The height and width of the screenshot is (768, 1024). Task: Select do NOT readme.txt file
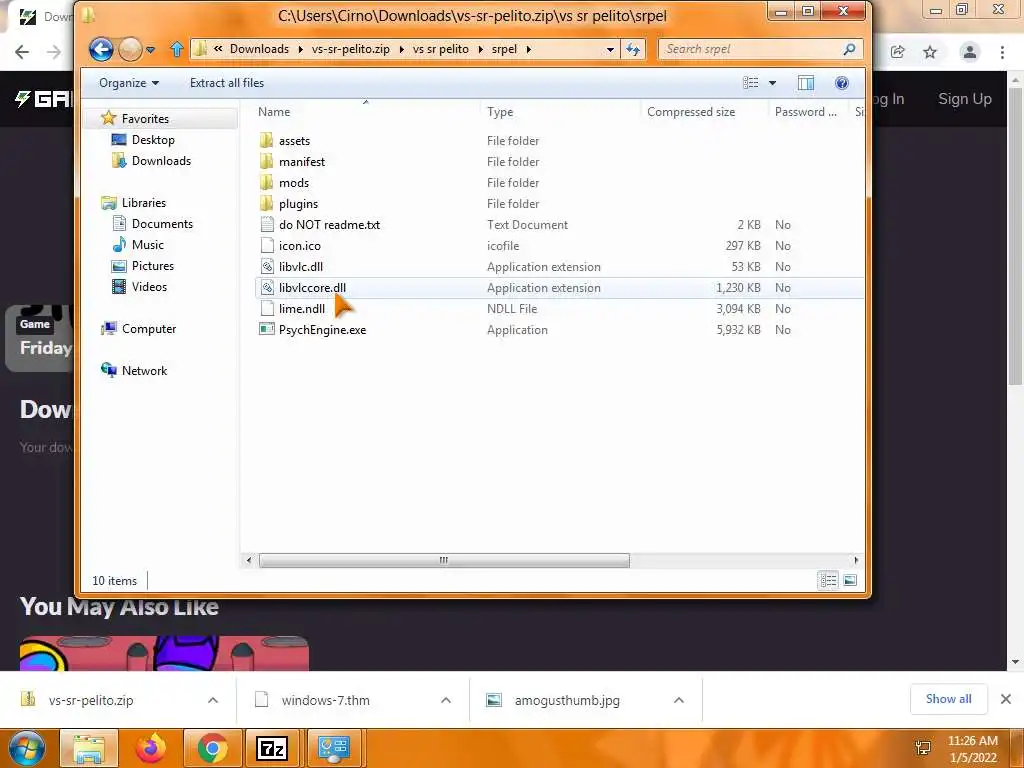[329, 225]
